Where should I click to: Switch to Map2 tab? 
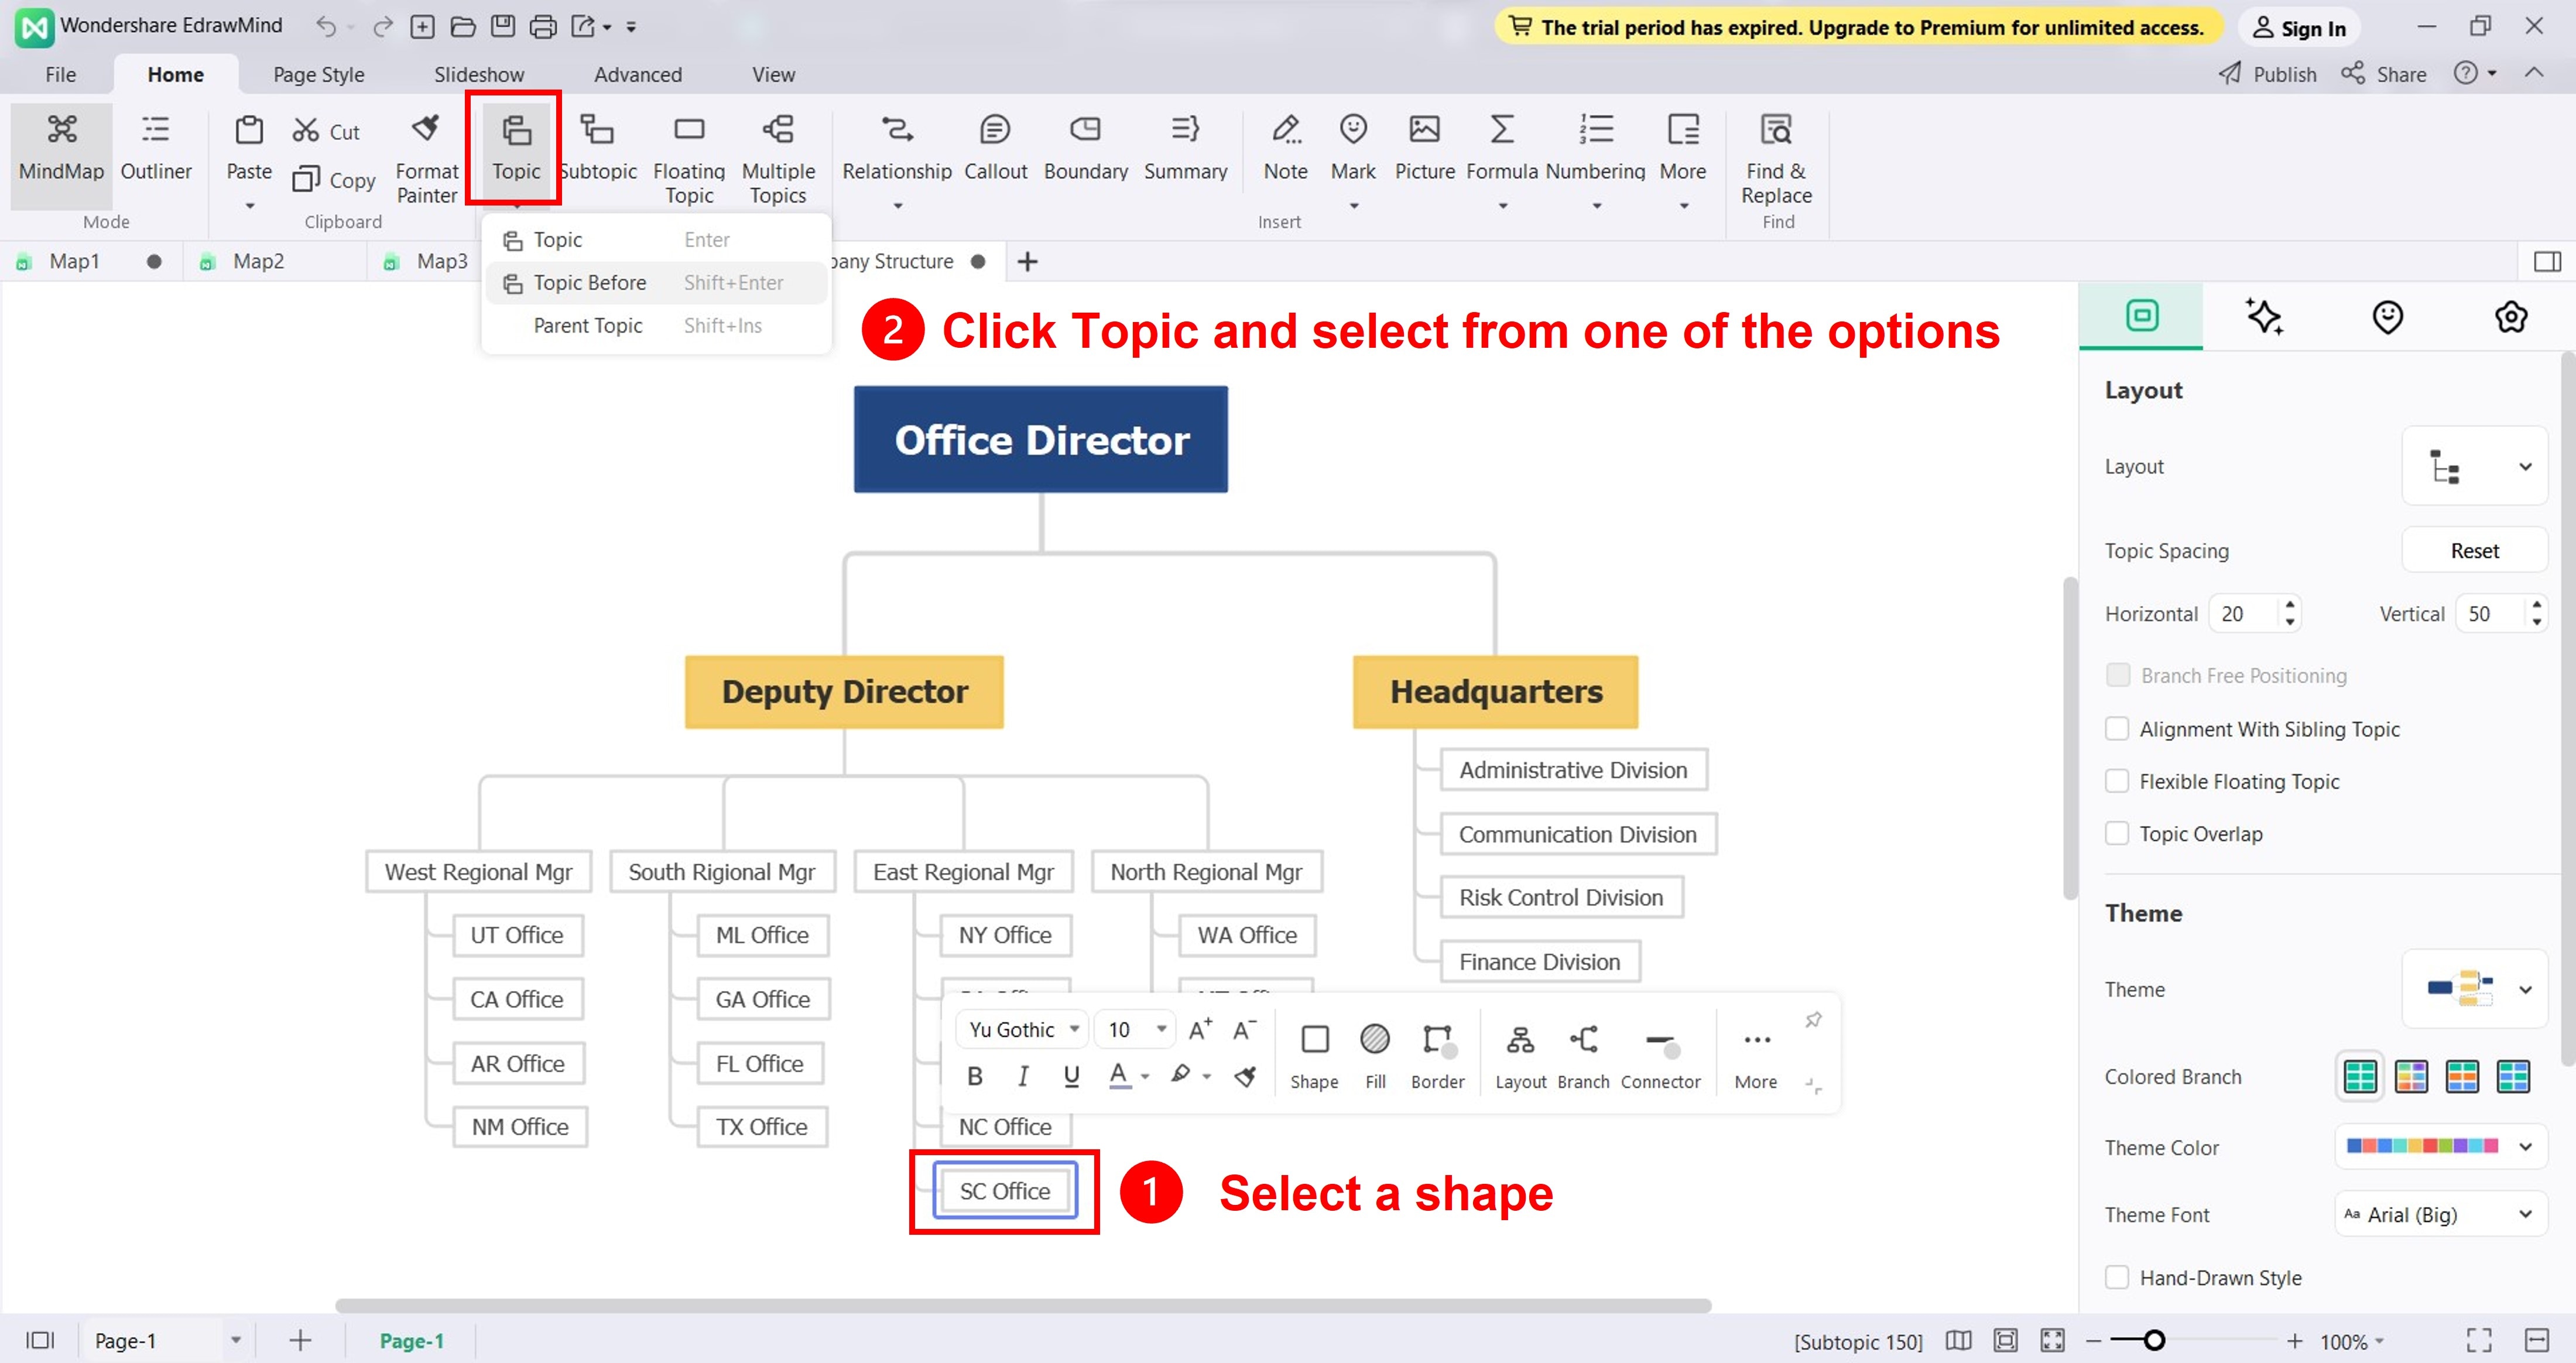[259, 261]
